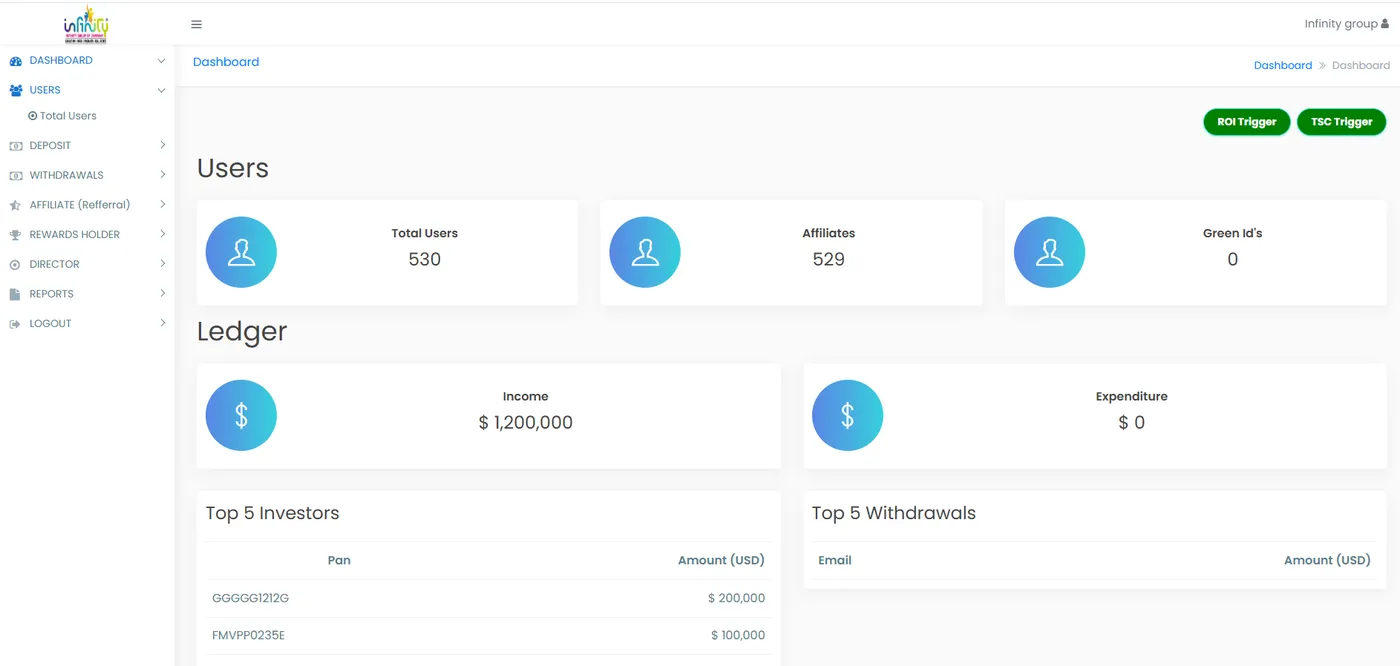Open the Infinity group account menu
Image resolution: width=1400 pixels, height=666 pixels.
click(1346, 24)
